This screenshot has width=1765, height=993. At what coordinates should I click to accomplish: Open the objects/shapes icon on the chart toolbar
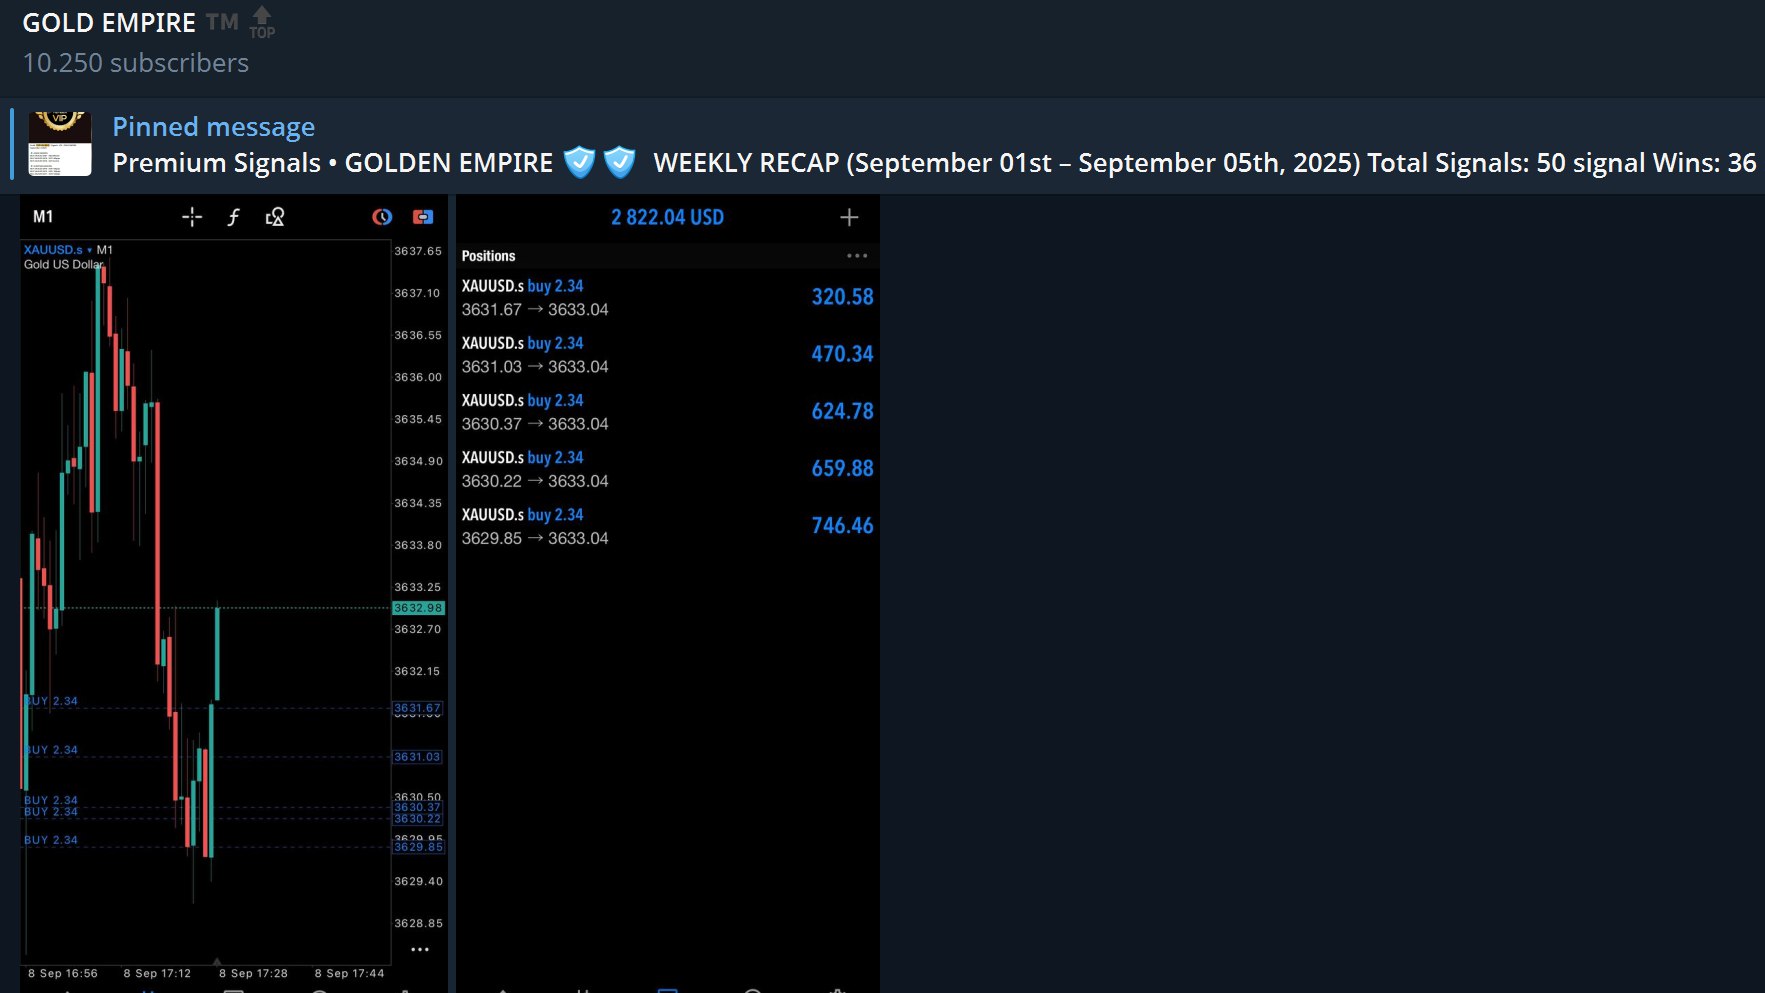click(275, 217)
